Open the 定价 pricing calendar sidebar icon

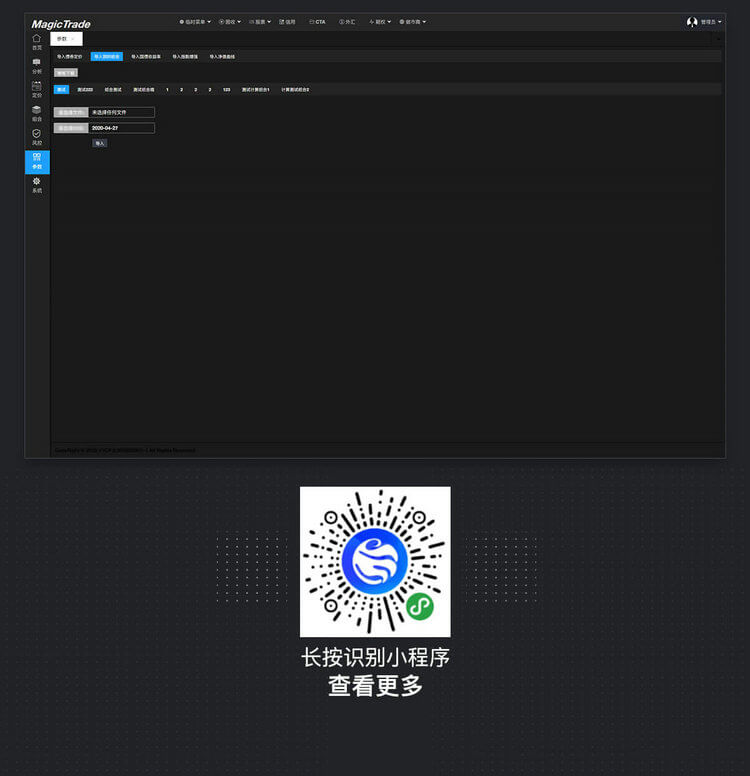(37, 90)
